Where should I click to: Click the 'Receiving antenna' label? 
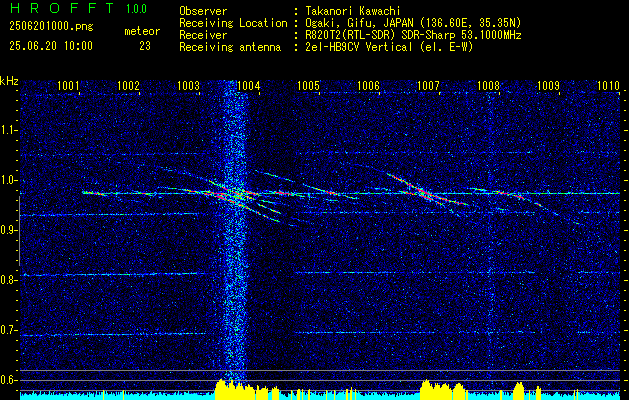230,47
